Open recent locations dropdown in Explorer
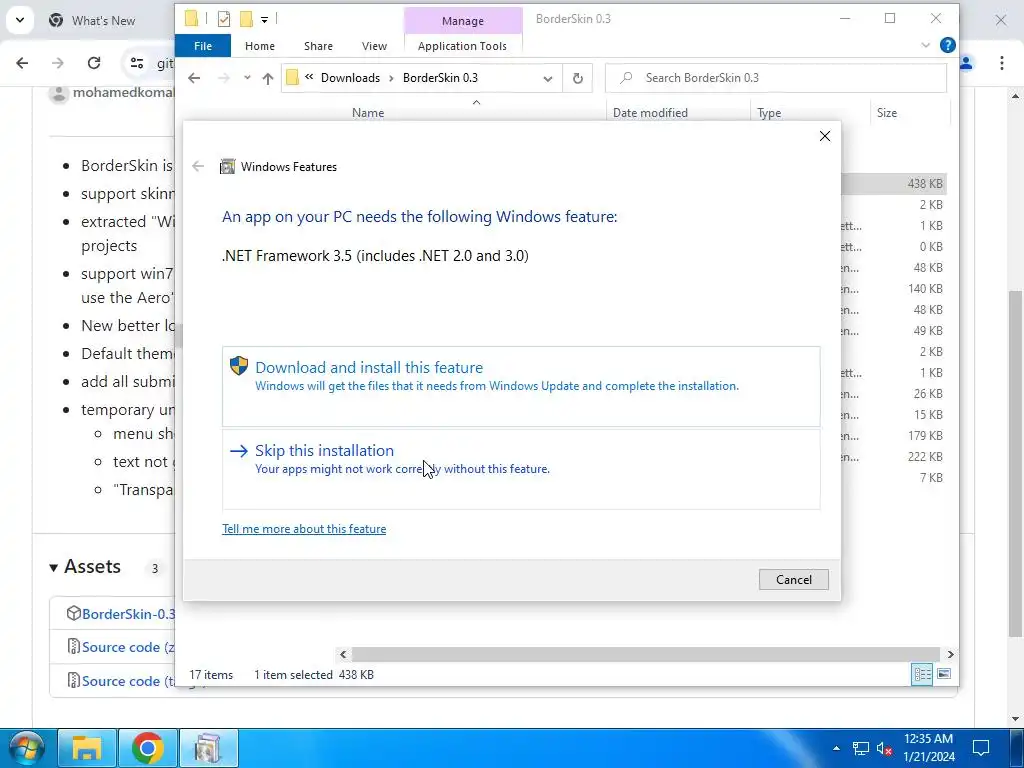Screen dimensions: 1024x768 (247, 78)
